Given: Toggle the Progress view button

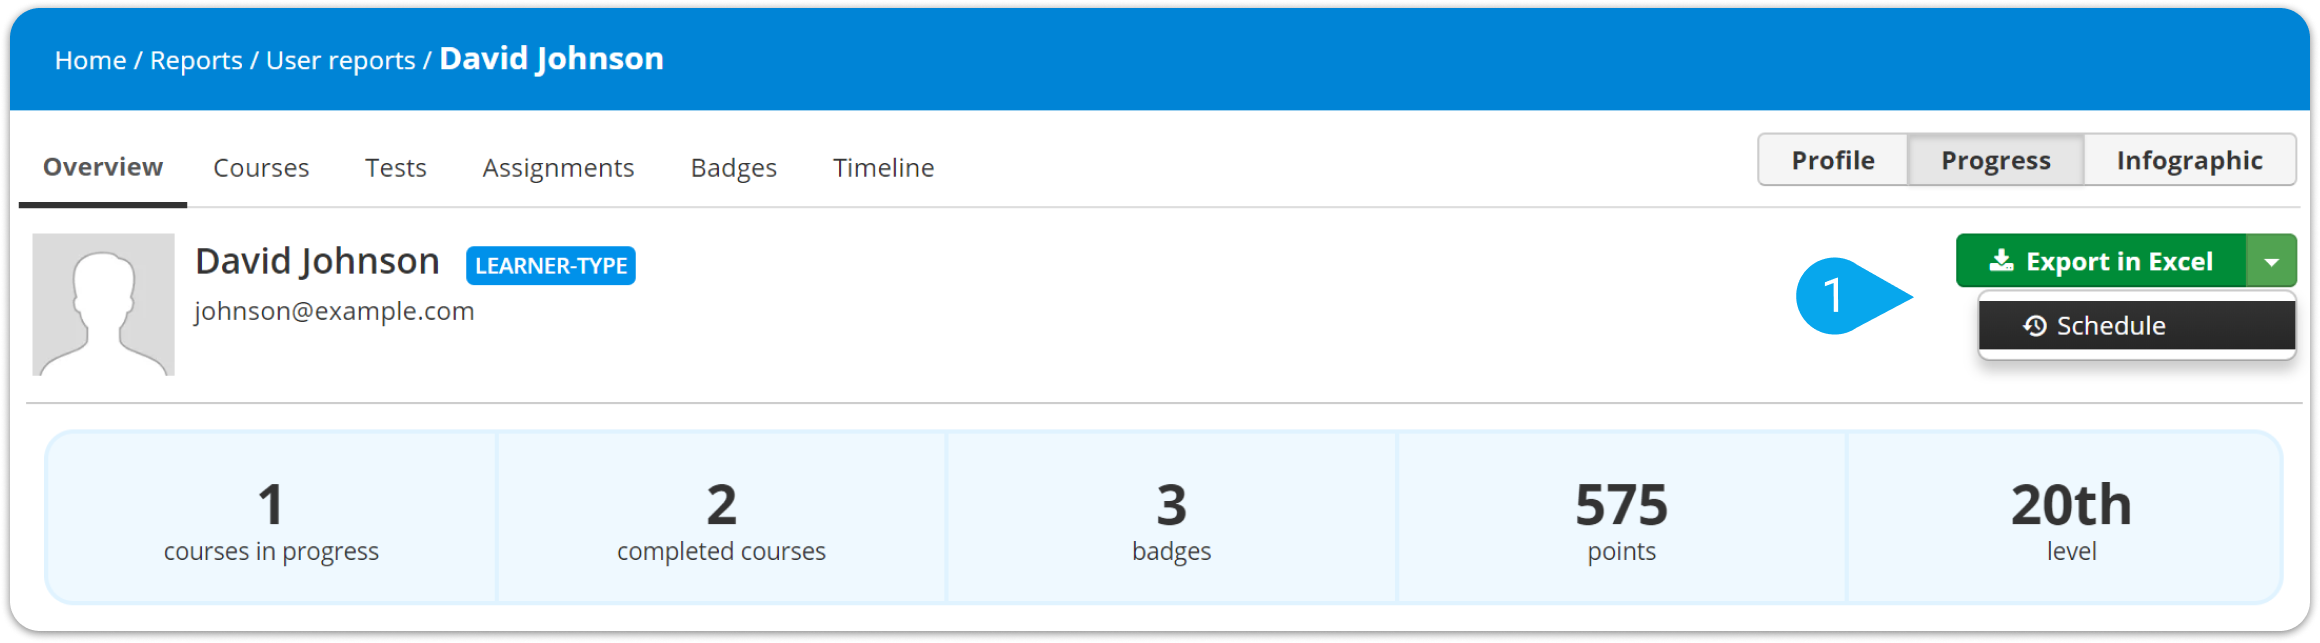Looking at the screenshot, I should pyautogui.click(x=1996, y=160).
